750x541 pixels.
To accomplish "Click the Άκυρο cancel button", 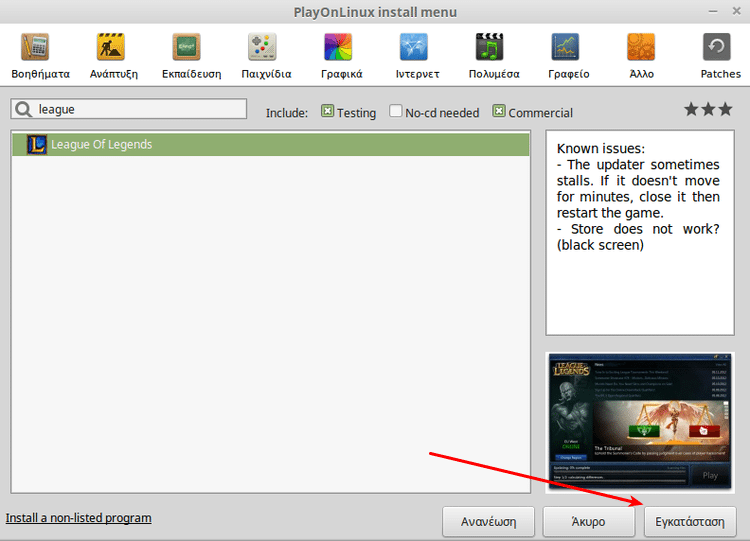I will tap(589, 521).
